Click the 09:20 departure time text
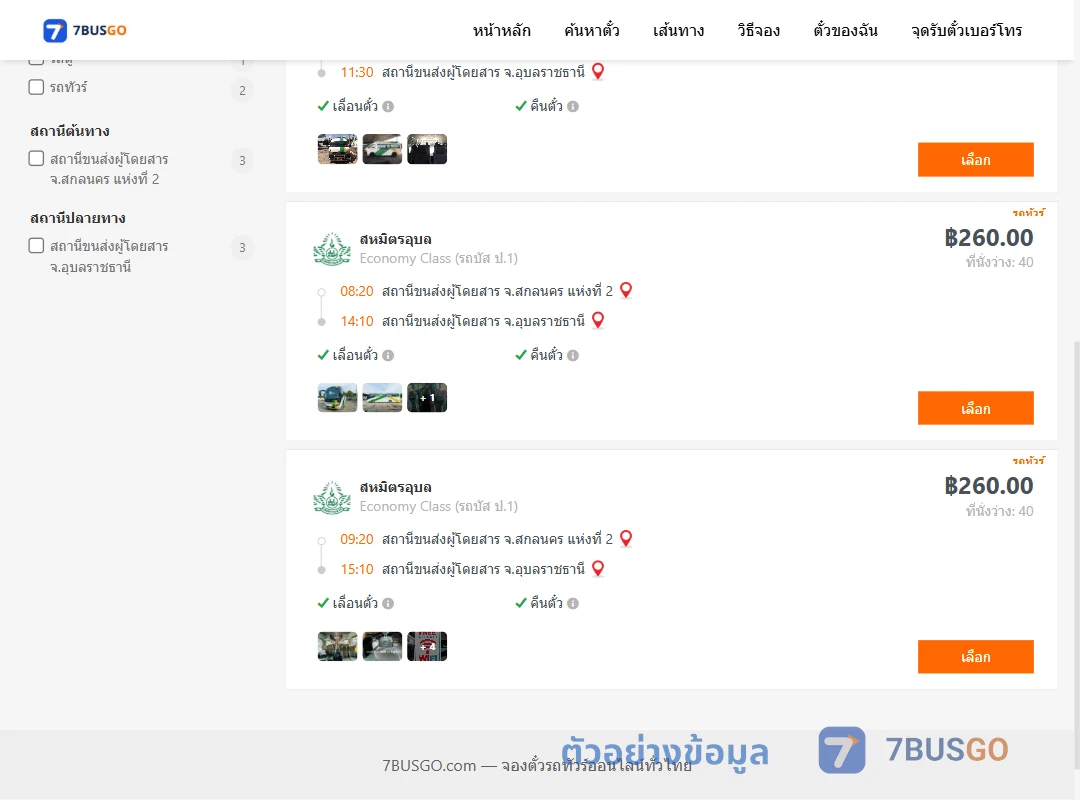This screenshot has width=1080, height=800. click(x=357, y=539)
